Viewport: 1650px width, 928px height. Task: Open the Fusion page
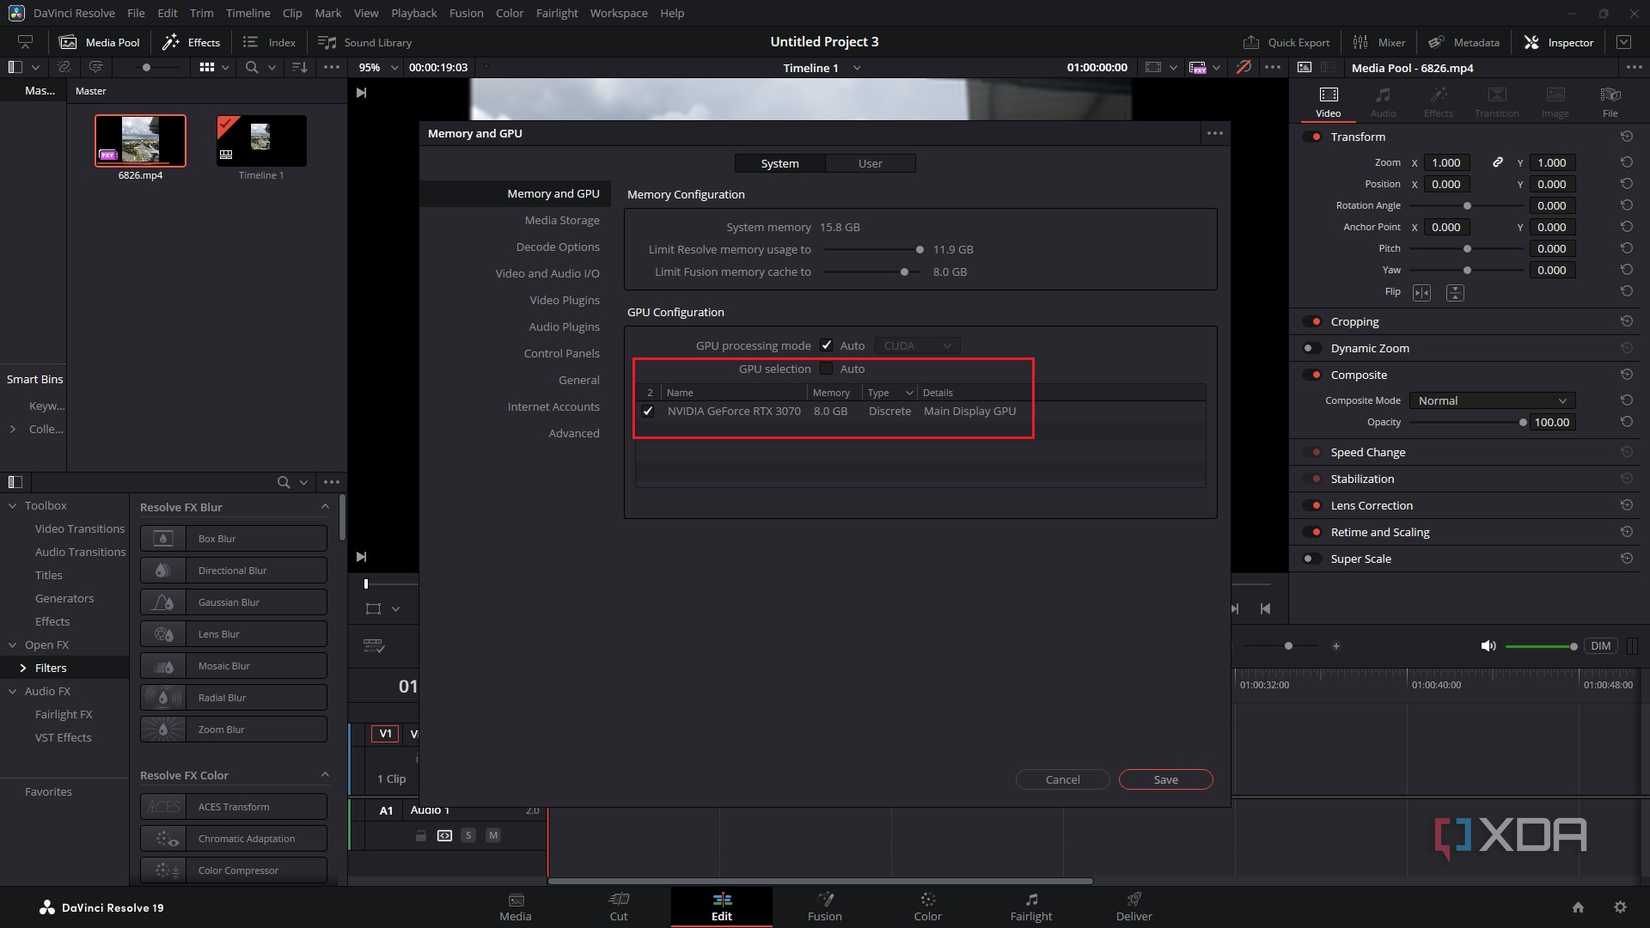point(824,906)
